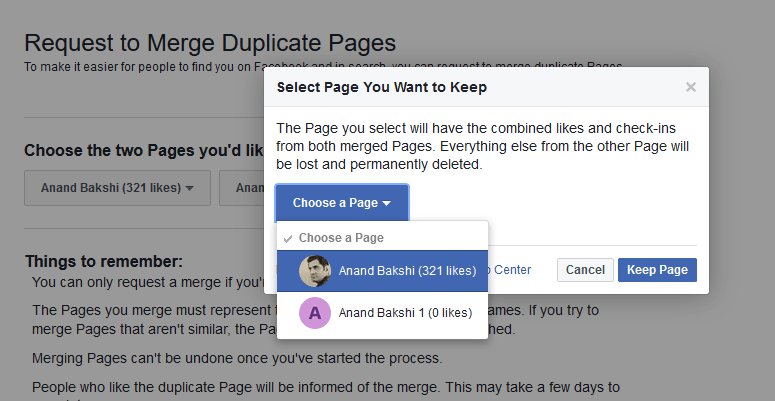Click dialog title Select Page You Want to Keep
The height and width of the screenshot is (401, 775).
tap(382, 88)
